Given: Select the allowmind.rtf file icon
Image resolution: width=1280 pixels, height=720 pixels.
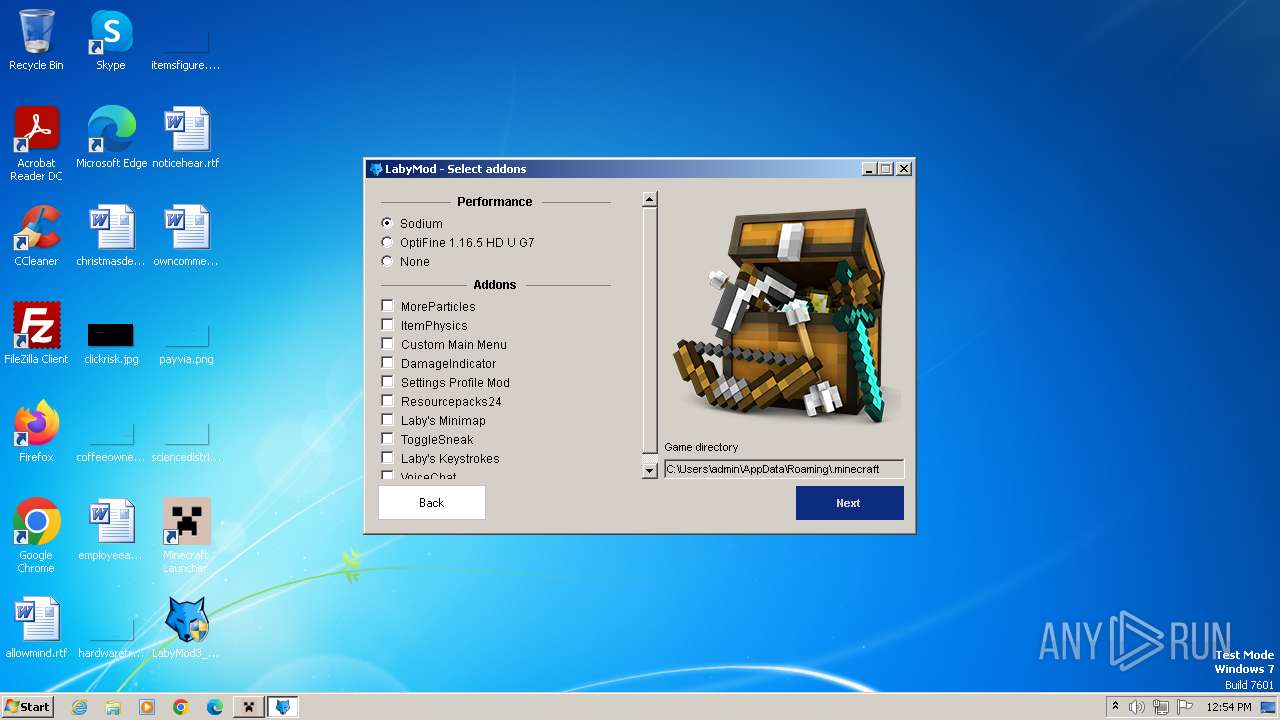Looking at the screenshot, I should tap(36, 629).
